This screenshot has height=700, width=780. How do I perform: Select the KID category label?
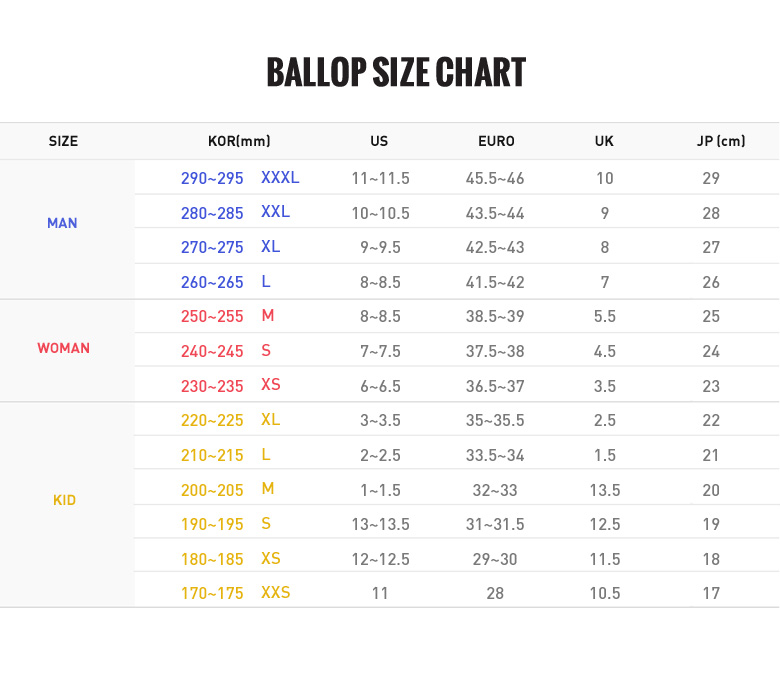pyautogui.click(x=64, y=500)
